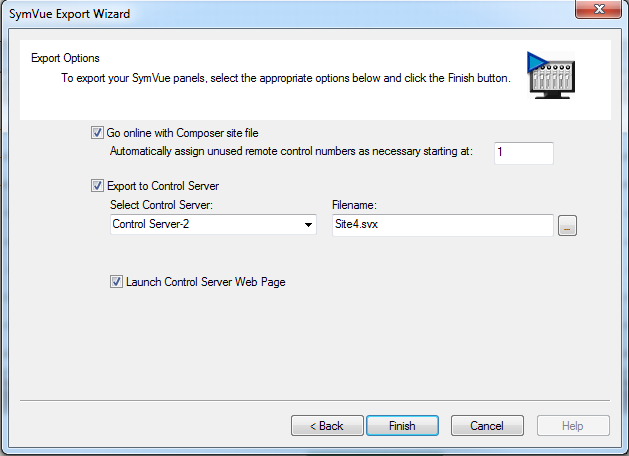Click Finish to export panels

point(402,426)
